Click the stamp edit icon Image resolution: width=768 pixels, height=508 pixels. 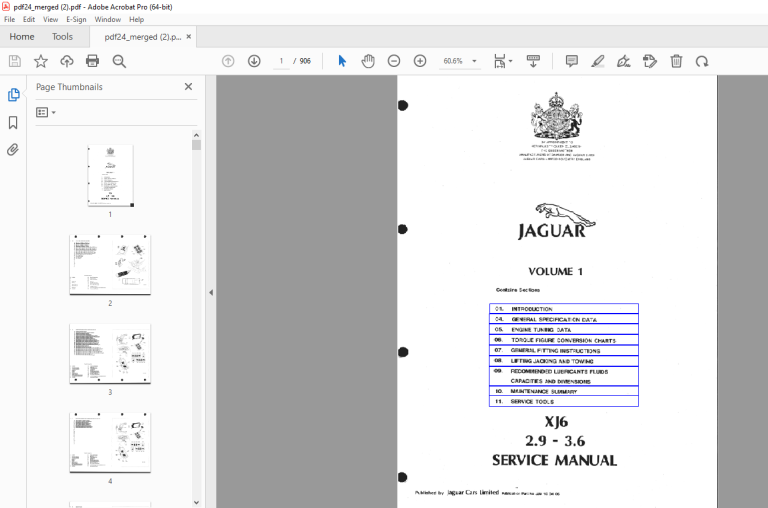pos(650,61)
